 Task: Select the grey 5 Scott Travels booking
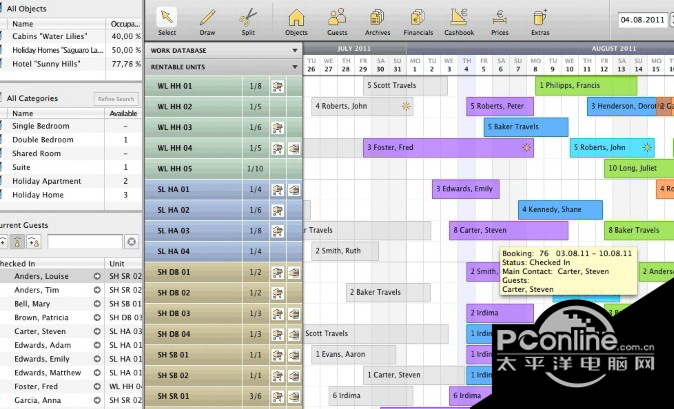pos(405,85)
